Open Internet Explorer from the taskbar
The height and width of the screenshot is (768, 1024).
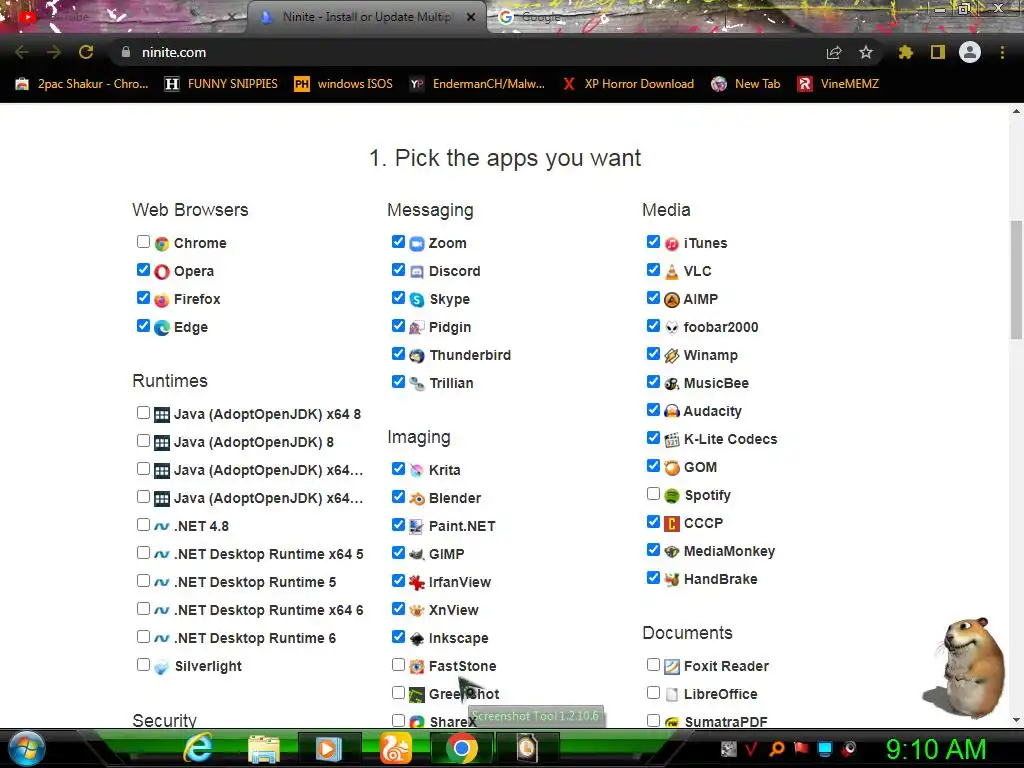tap(197, 748)
